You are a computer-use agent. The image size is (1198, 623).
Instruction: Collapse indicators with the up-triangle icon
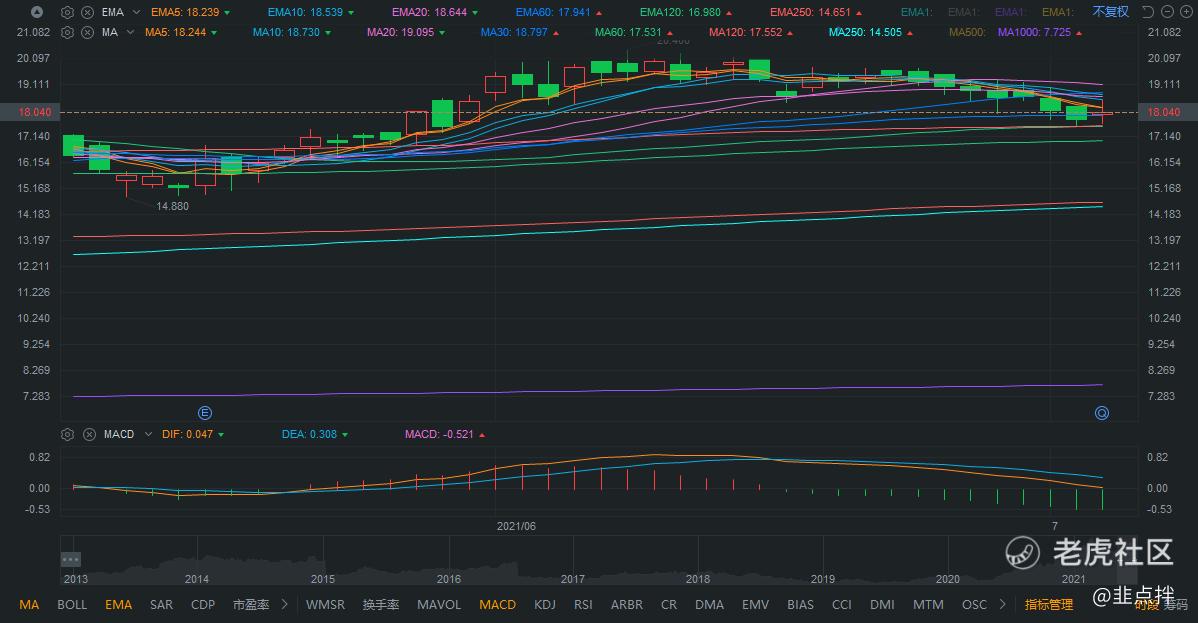click(x=37, y=12)
